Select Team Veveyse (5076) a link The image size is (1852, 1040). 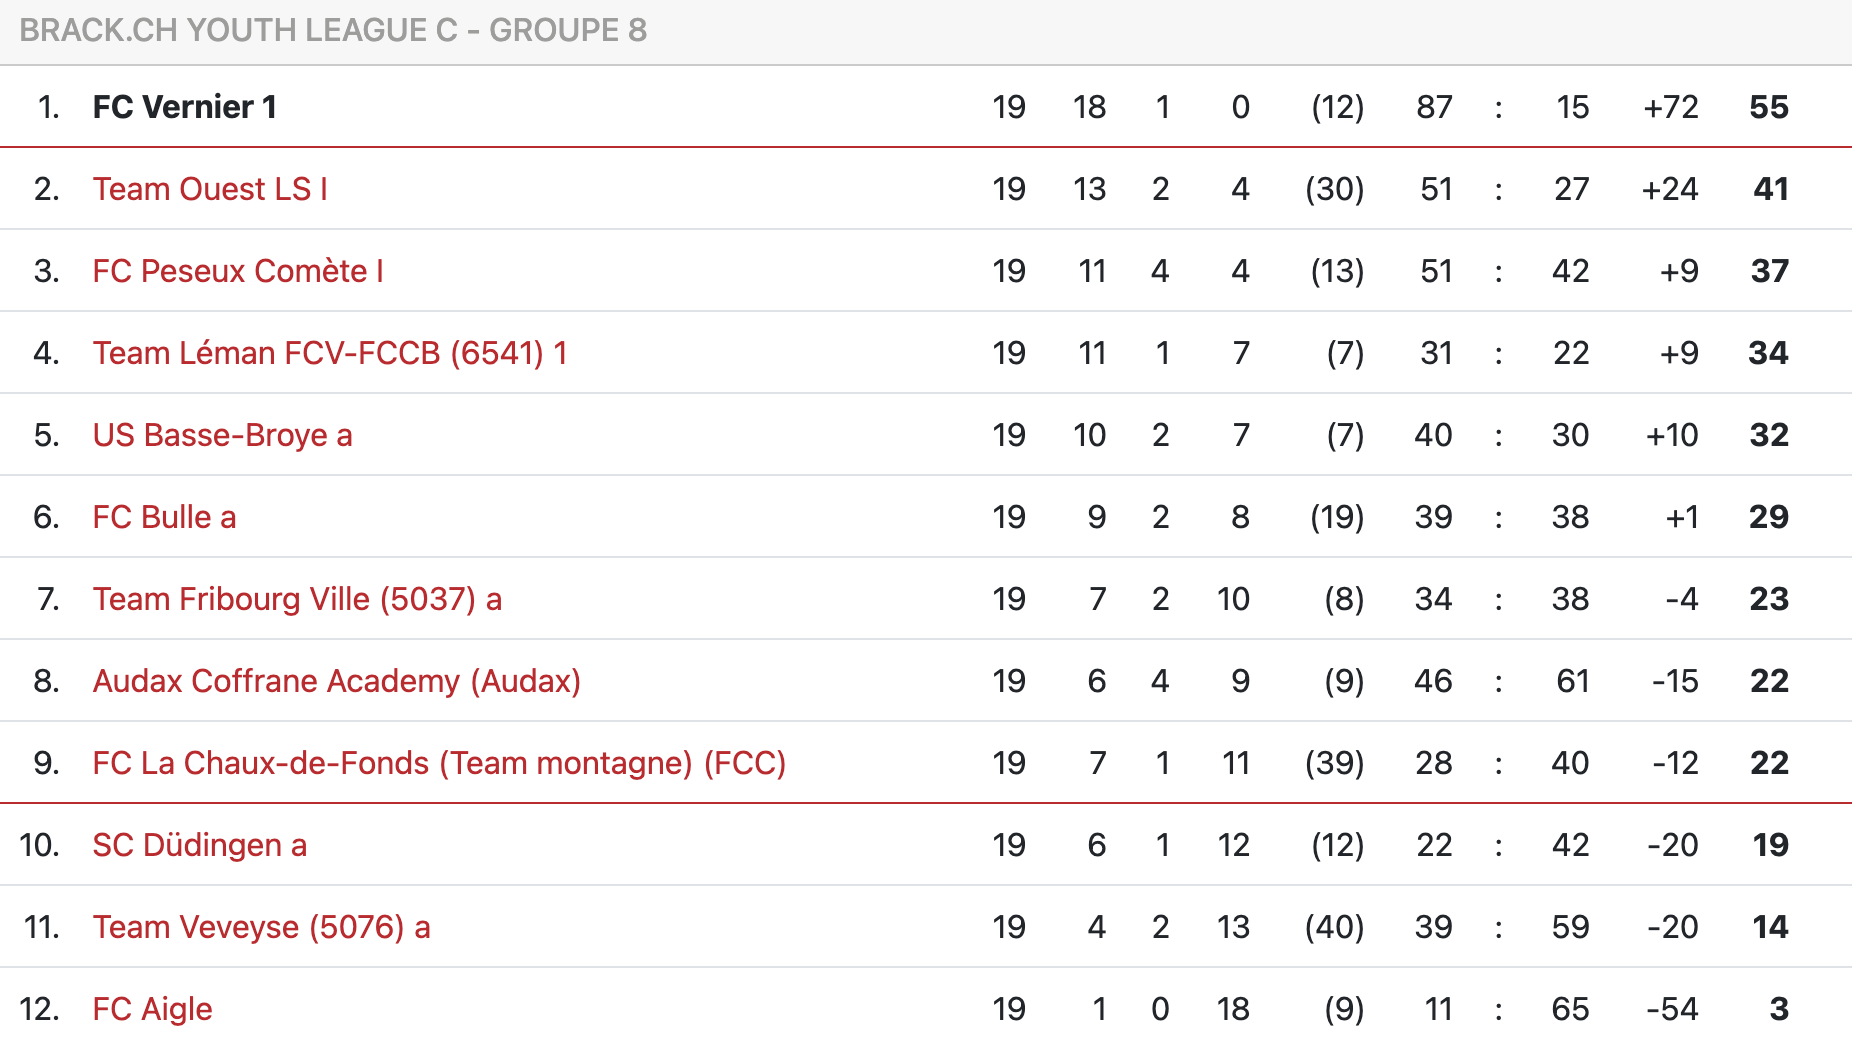[261, 927]
